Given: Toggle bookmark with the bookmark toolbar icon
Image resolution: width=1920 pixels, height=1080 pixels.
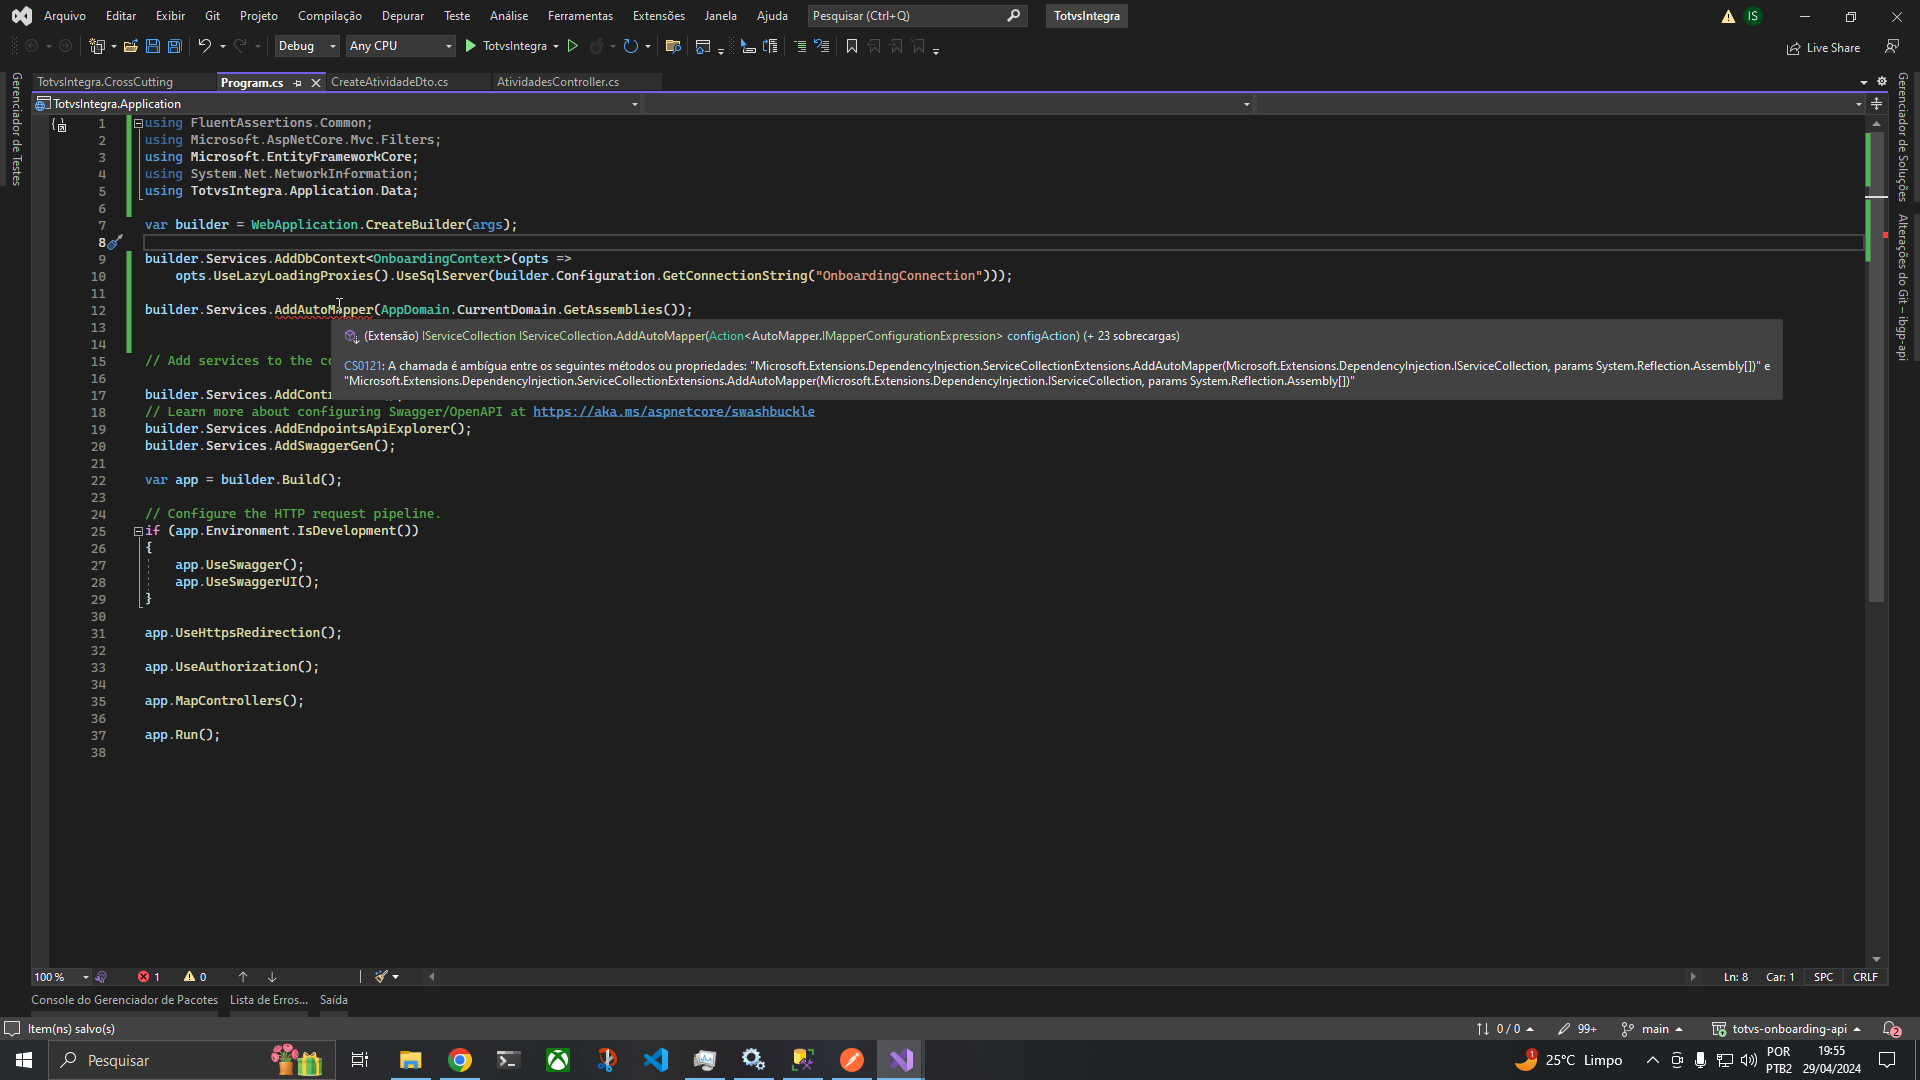Looking at the screenshot, I should point(852,46).
